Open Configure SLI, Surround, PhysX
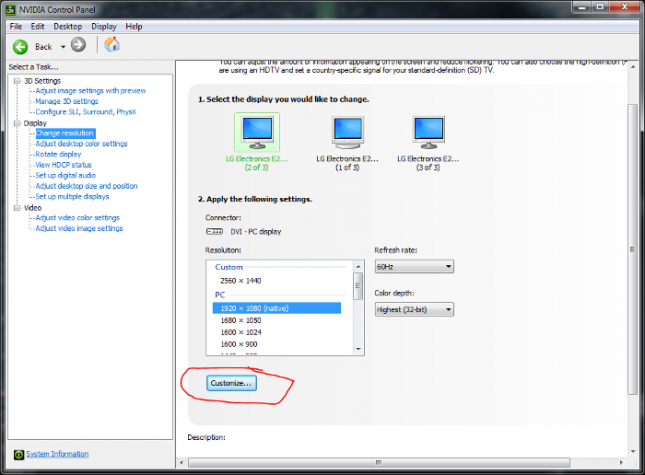The width and height of the screenshot is (645, 475). [86, 112]
